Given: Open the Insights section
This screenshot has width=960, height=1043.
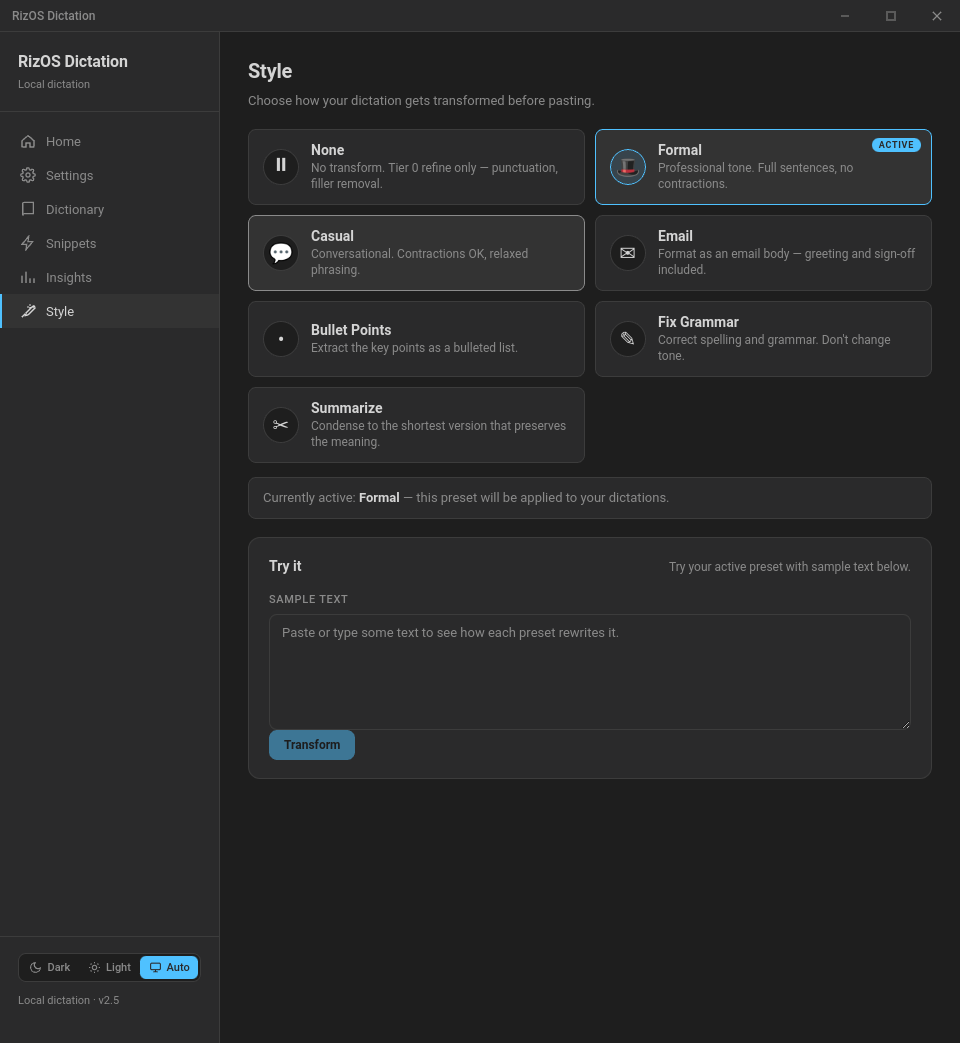Looking at the screenshot, I should click(110, 277).
